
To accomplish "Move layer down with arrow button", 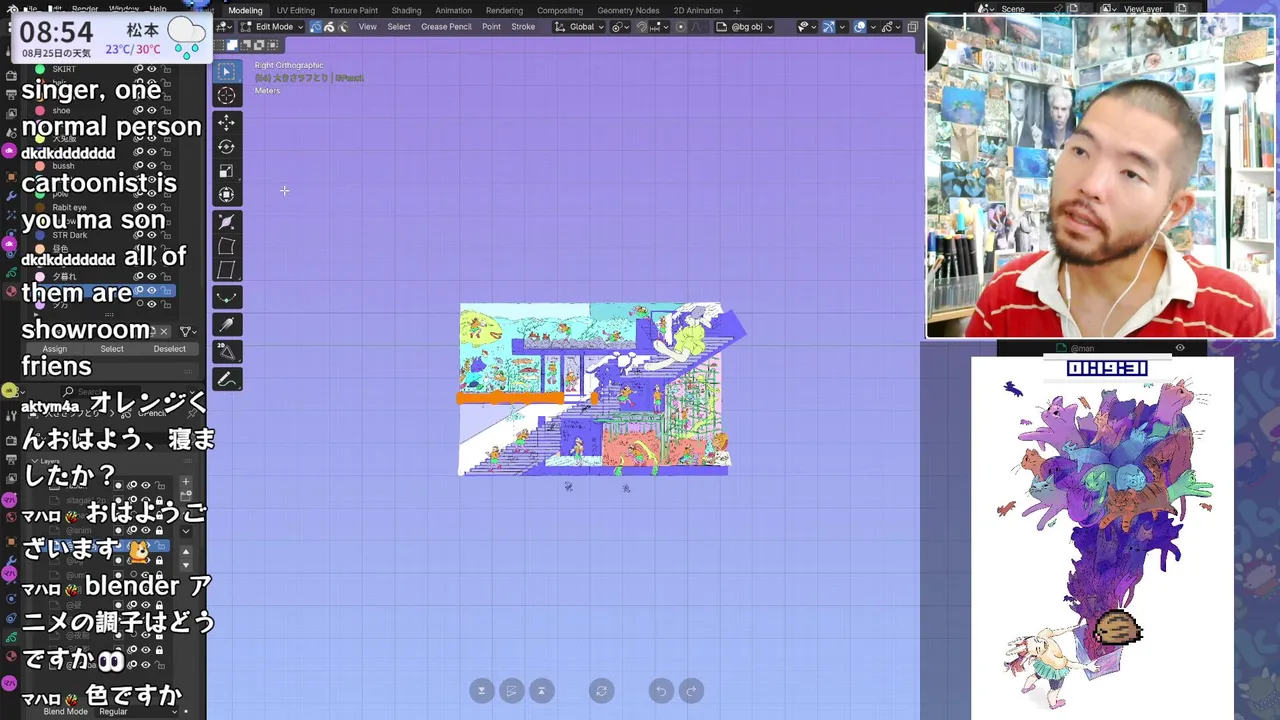I will (185, 565).
